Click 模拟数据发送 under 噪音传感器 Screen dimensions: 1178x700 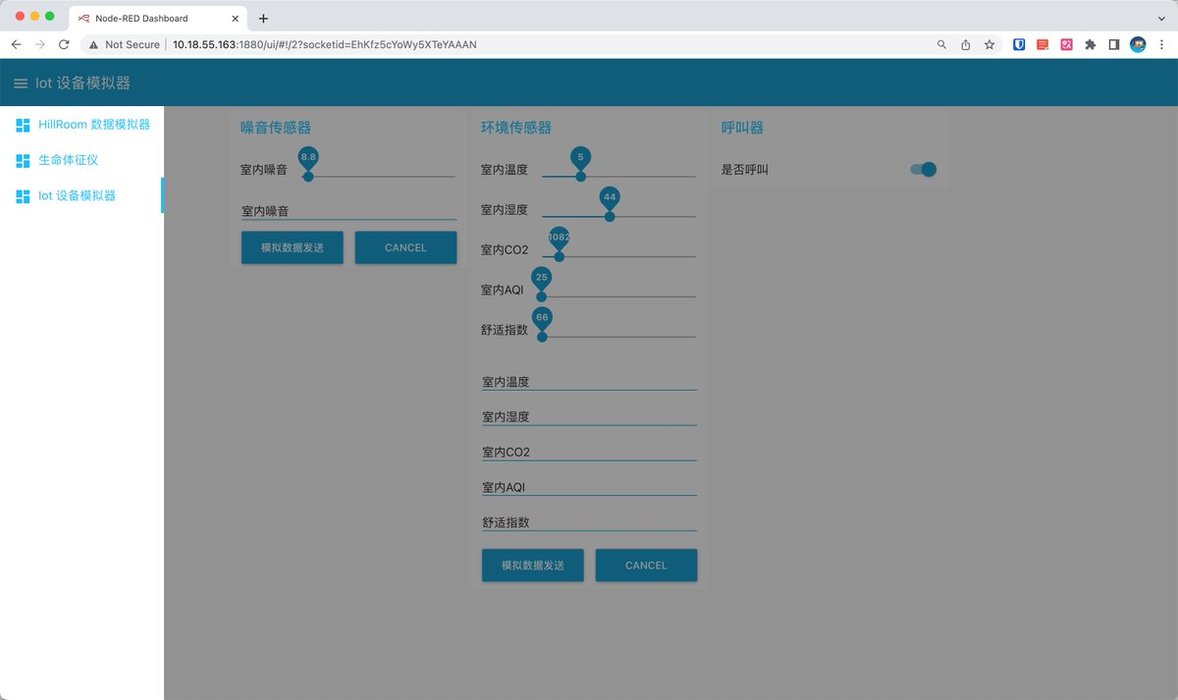pos(292,248)
